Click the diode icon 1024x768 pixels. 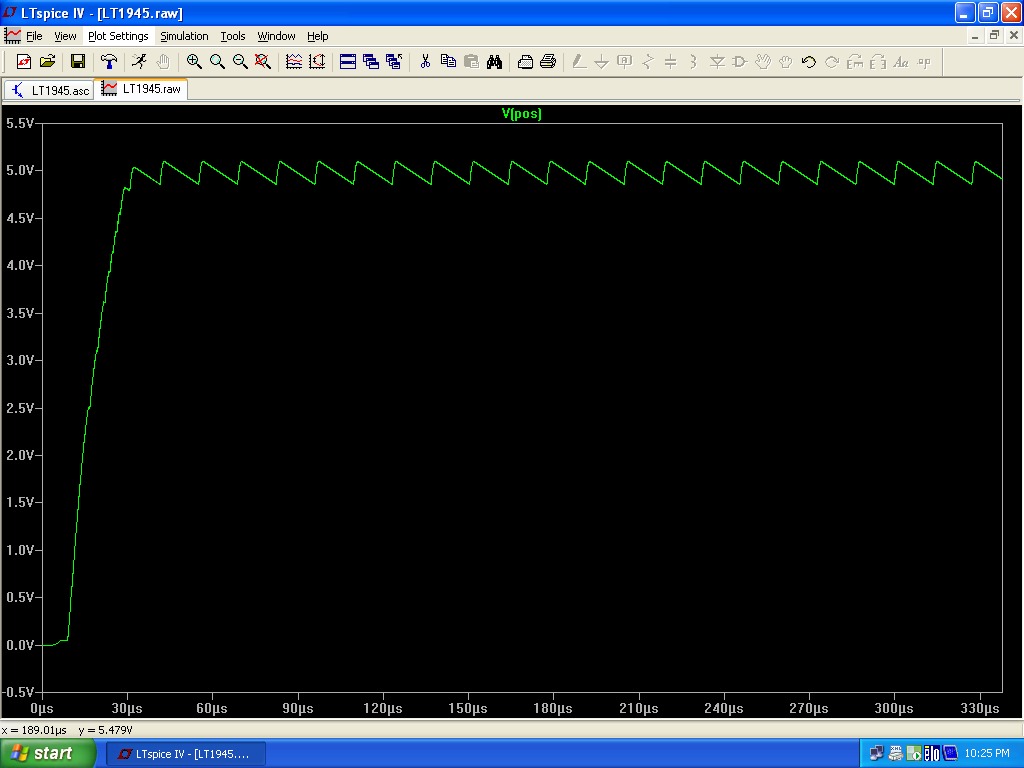click(717, 61)
